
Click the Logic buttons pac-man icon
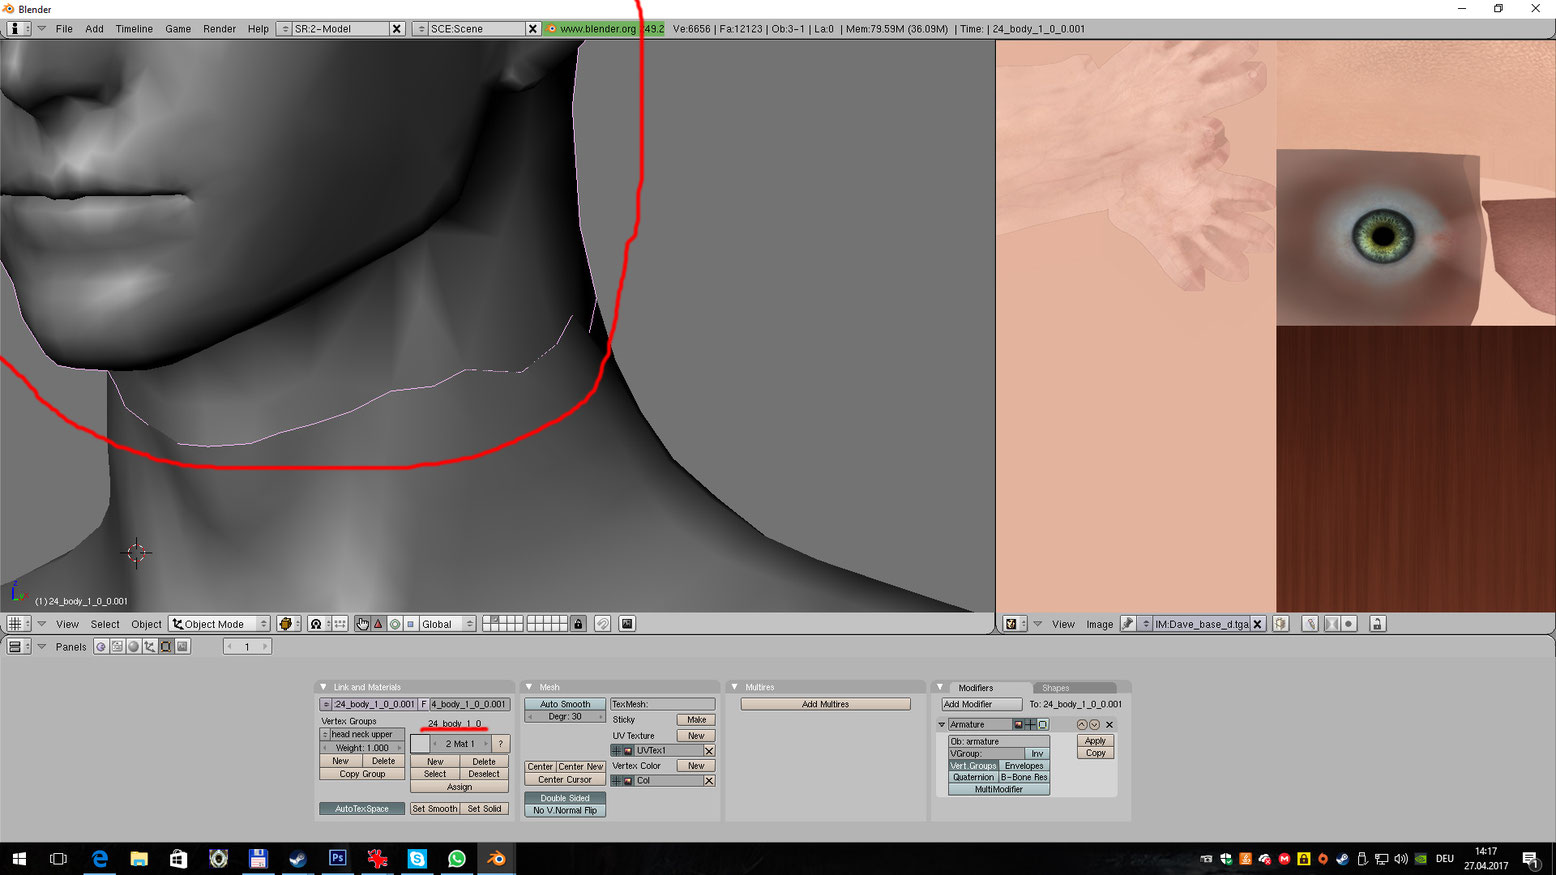(99, 646)
